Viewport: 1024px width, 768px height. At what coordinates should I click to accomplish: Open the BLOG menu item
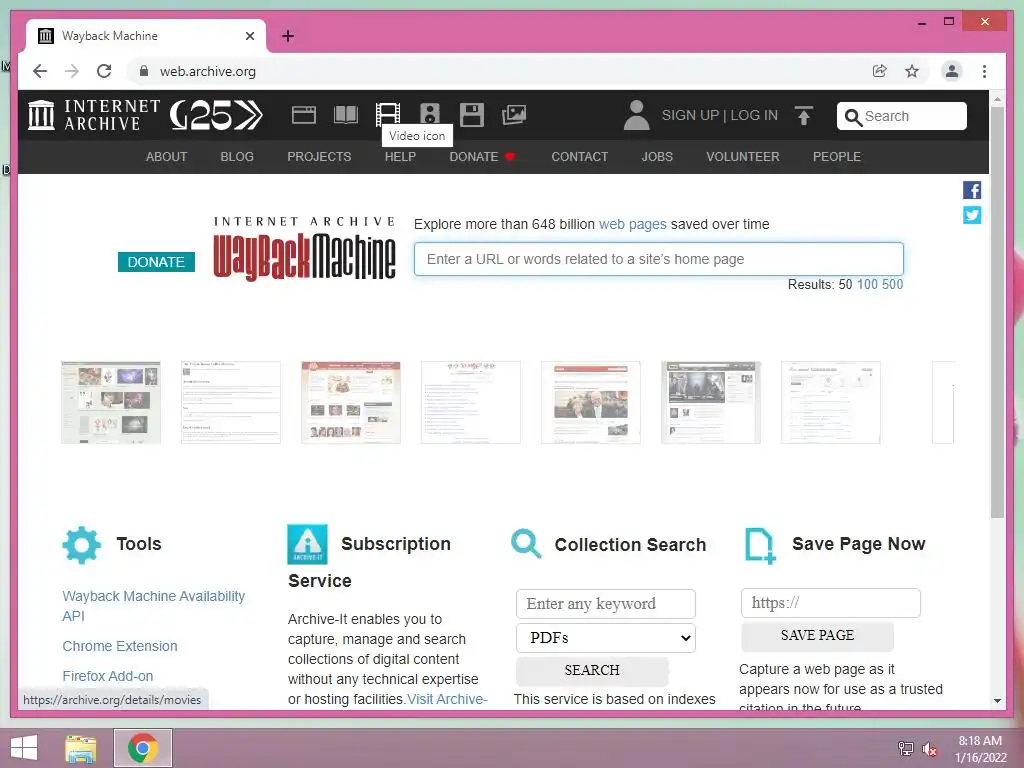(x=237, y=157)
